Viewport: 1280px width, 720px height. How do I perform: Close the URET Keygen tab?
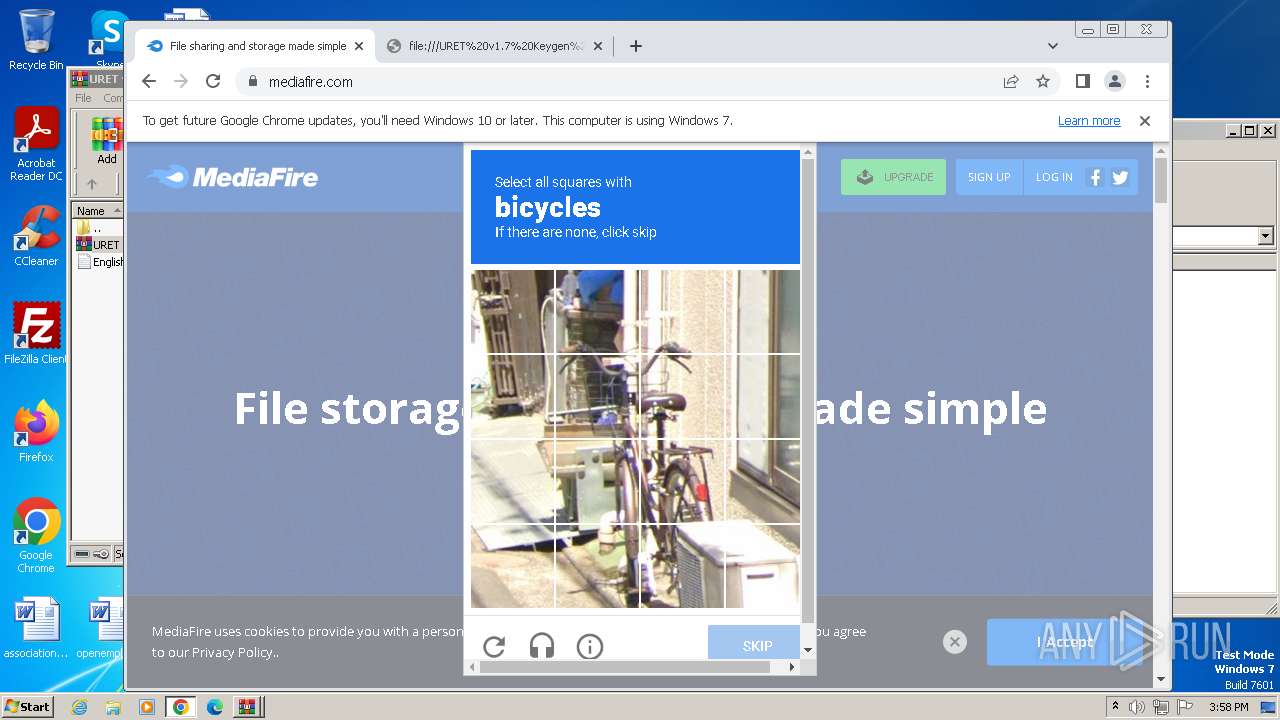598,46
